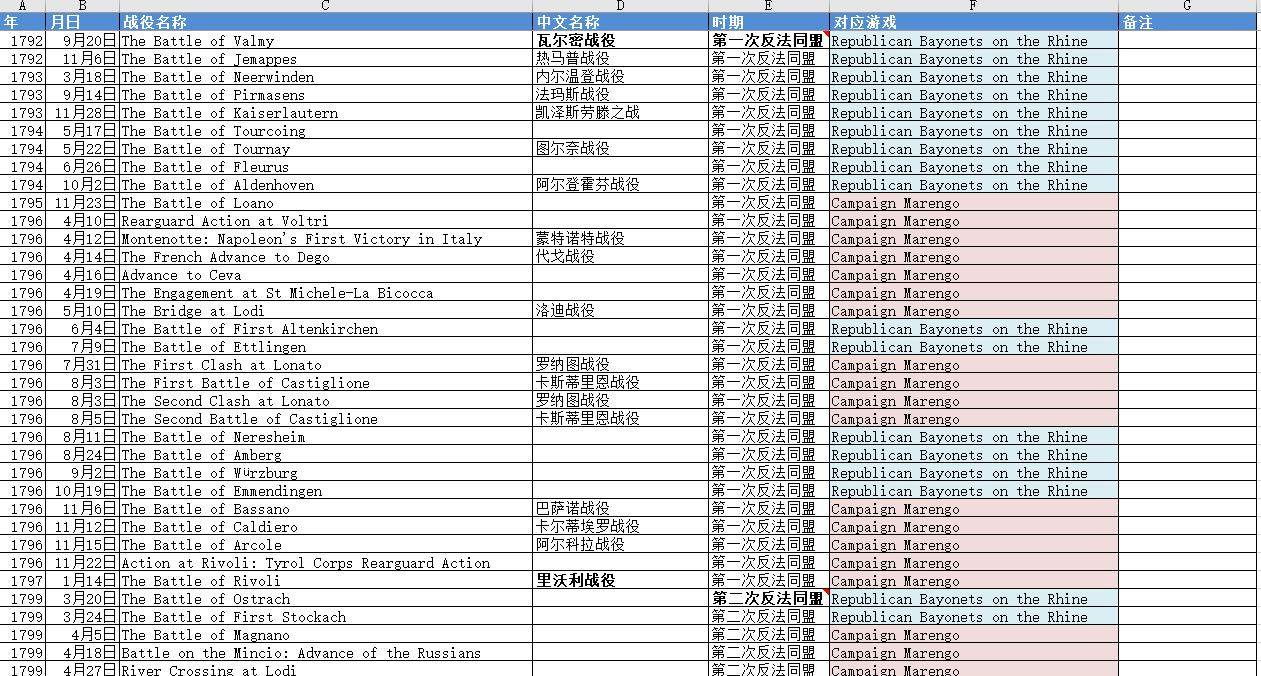Click Republican Bayonets cell in Valmy row

(x=973, y=41)
